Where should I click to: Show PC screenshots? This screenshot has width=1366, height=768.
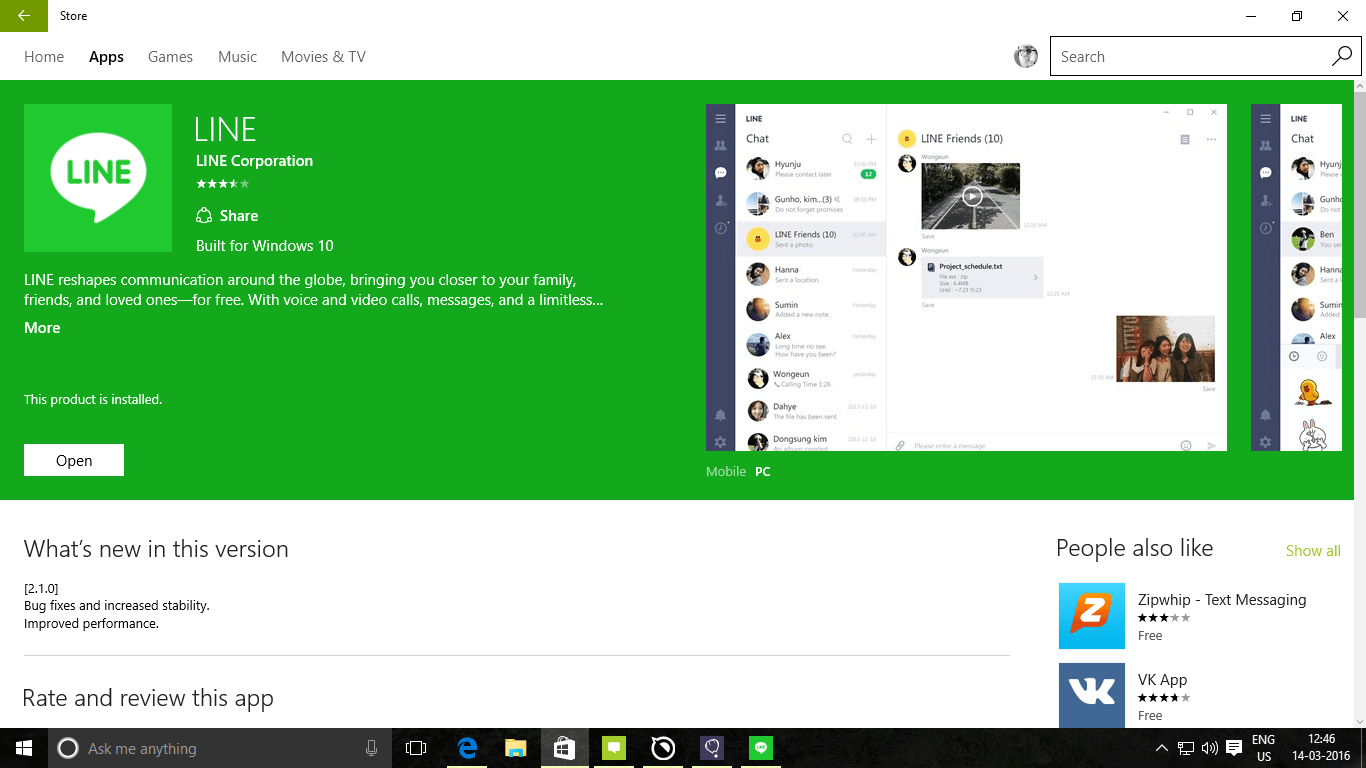(763, 471)
